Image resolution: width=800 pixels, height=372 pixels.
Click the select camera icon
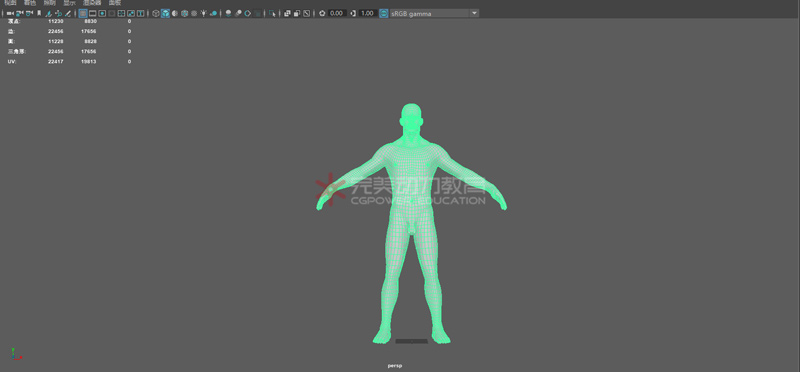10,13
